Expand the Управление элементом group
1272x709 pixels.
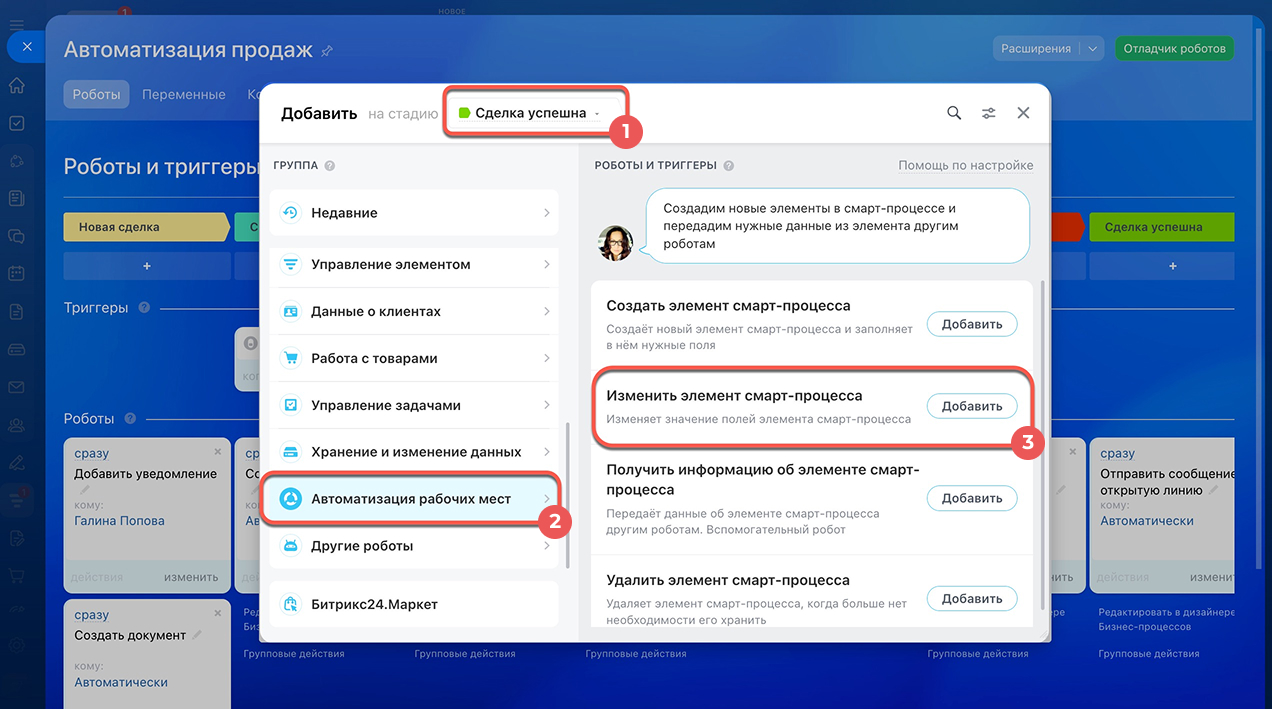[x=414, y=265]
